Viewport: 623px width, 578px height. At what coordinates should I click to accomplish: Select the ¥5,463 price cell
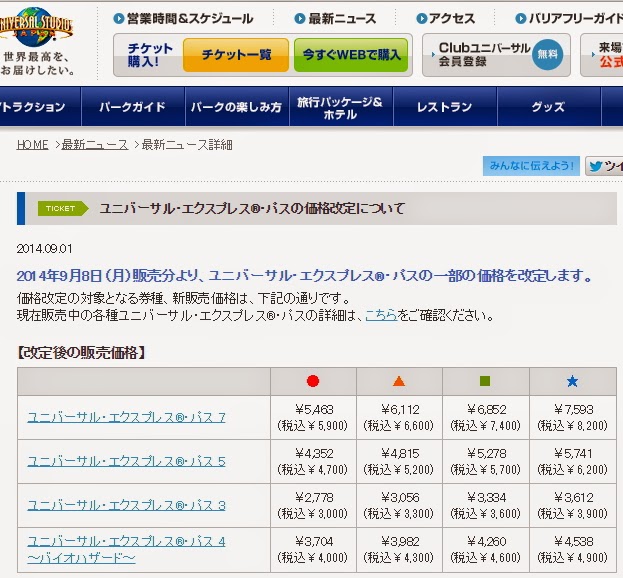point(313,418)
